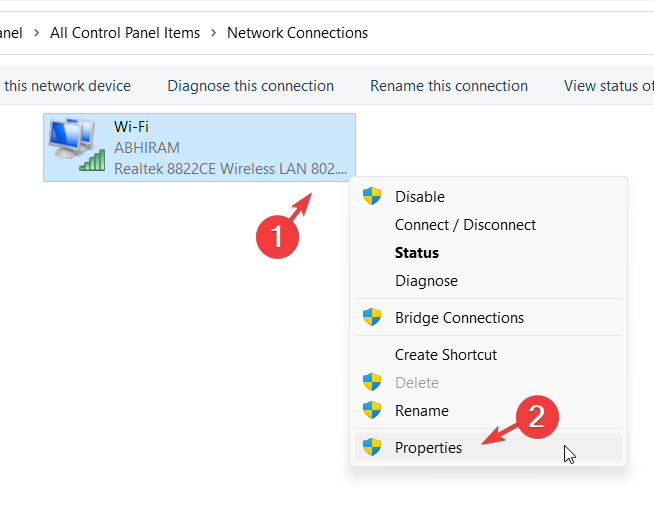Go to All Control Panel Items breadcrumb
Viewport: 654px width, 524px height.
point(125,33)
